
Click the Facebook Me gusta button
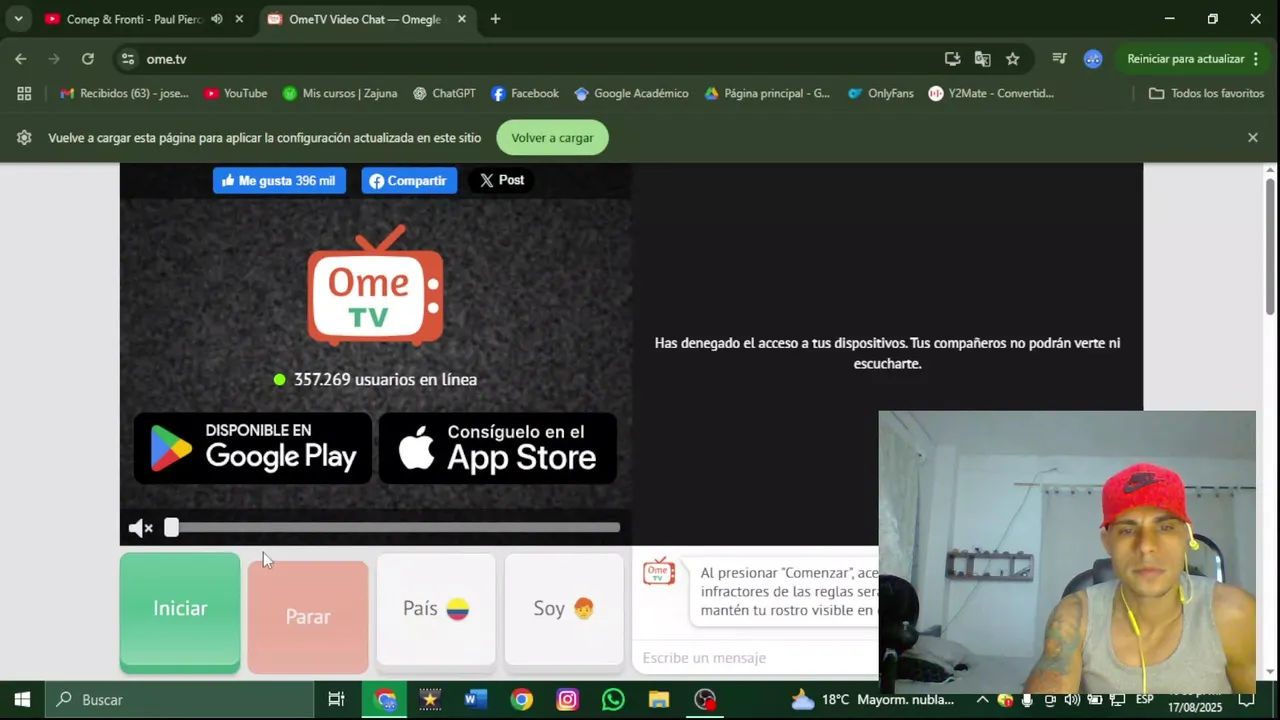pos(279,181)
